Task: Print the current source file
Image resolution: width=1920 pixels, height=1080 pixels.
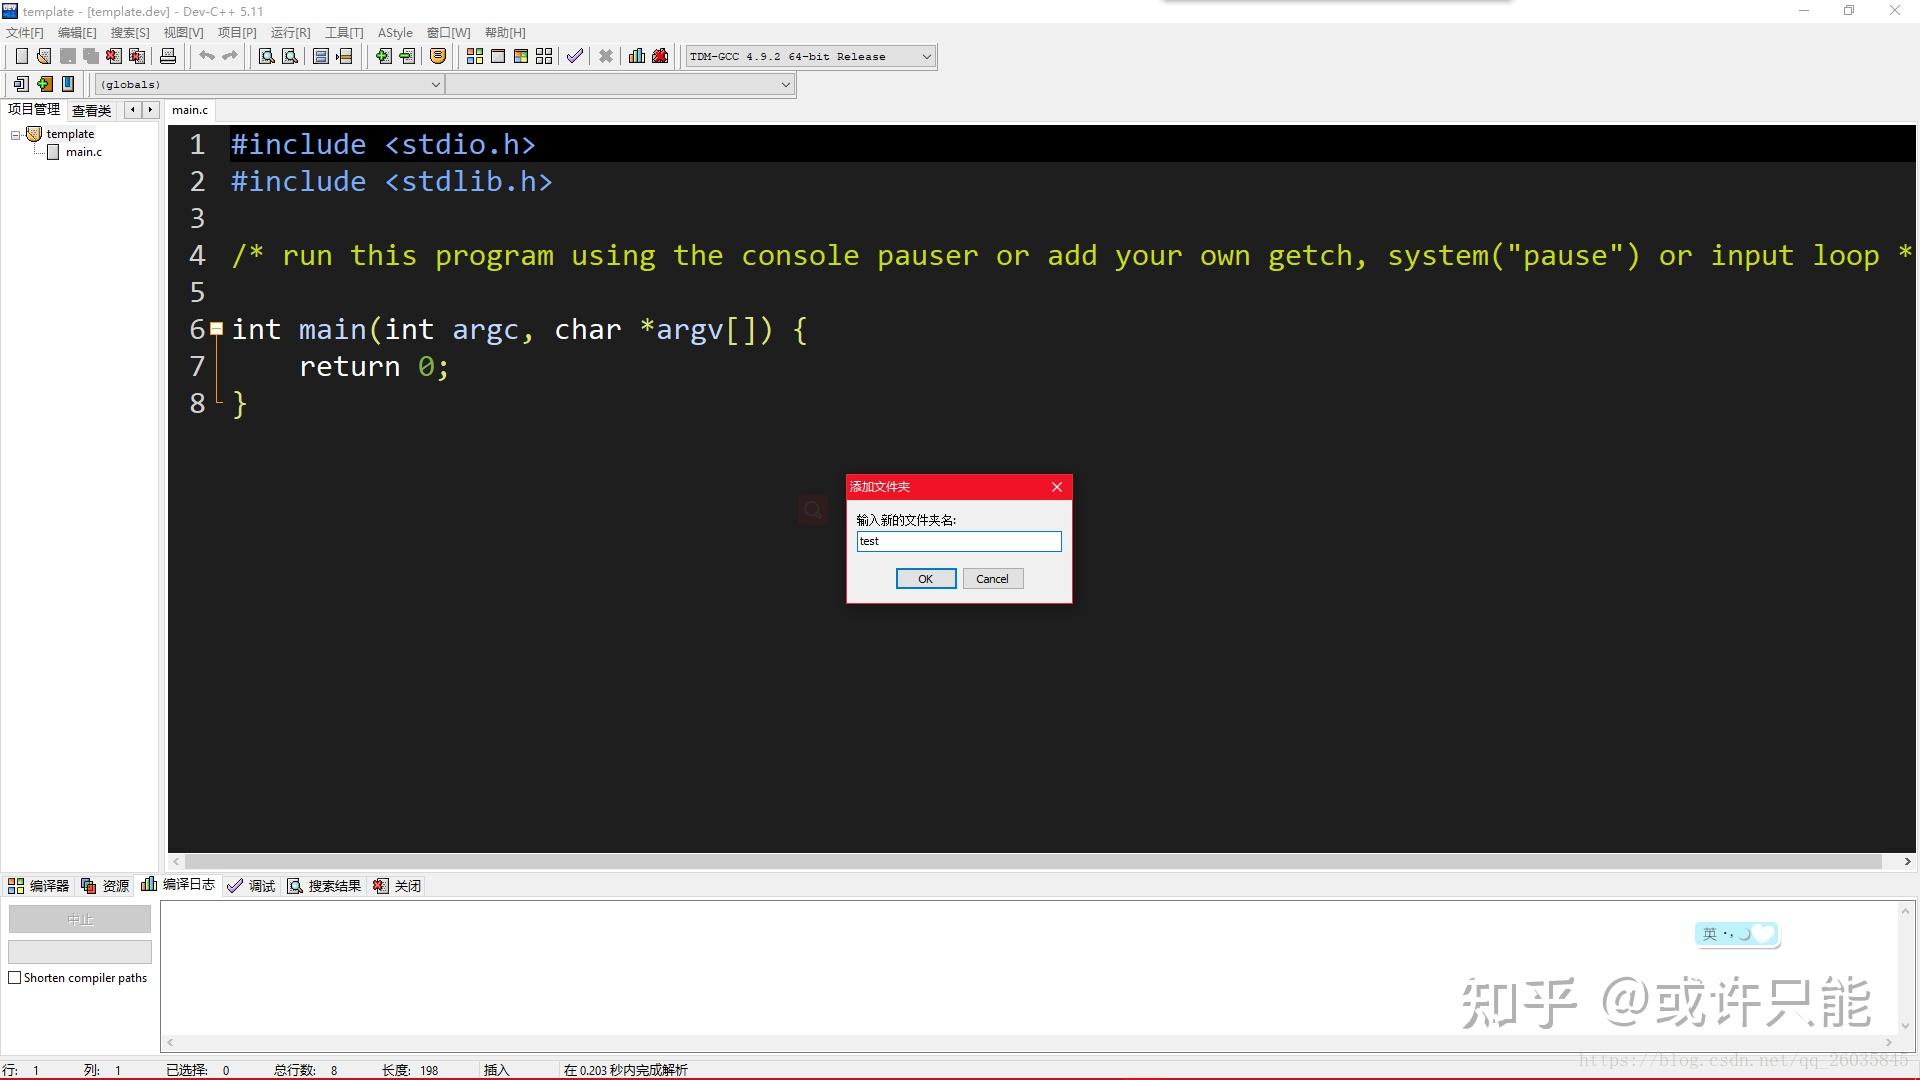Action: 167,56
